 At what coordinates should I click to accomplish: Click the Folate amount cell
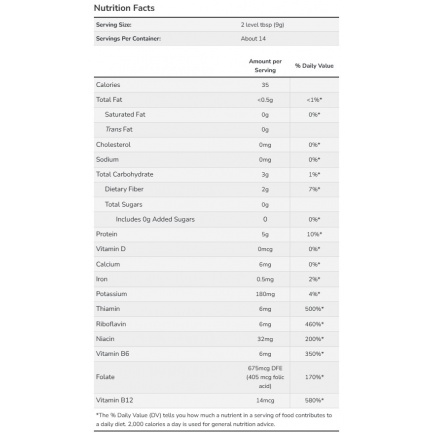click(265, 377)
